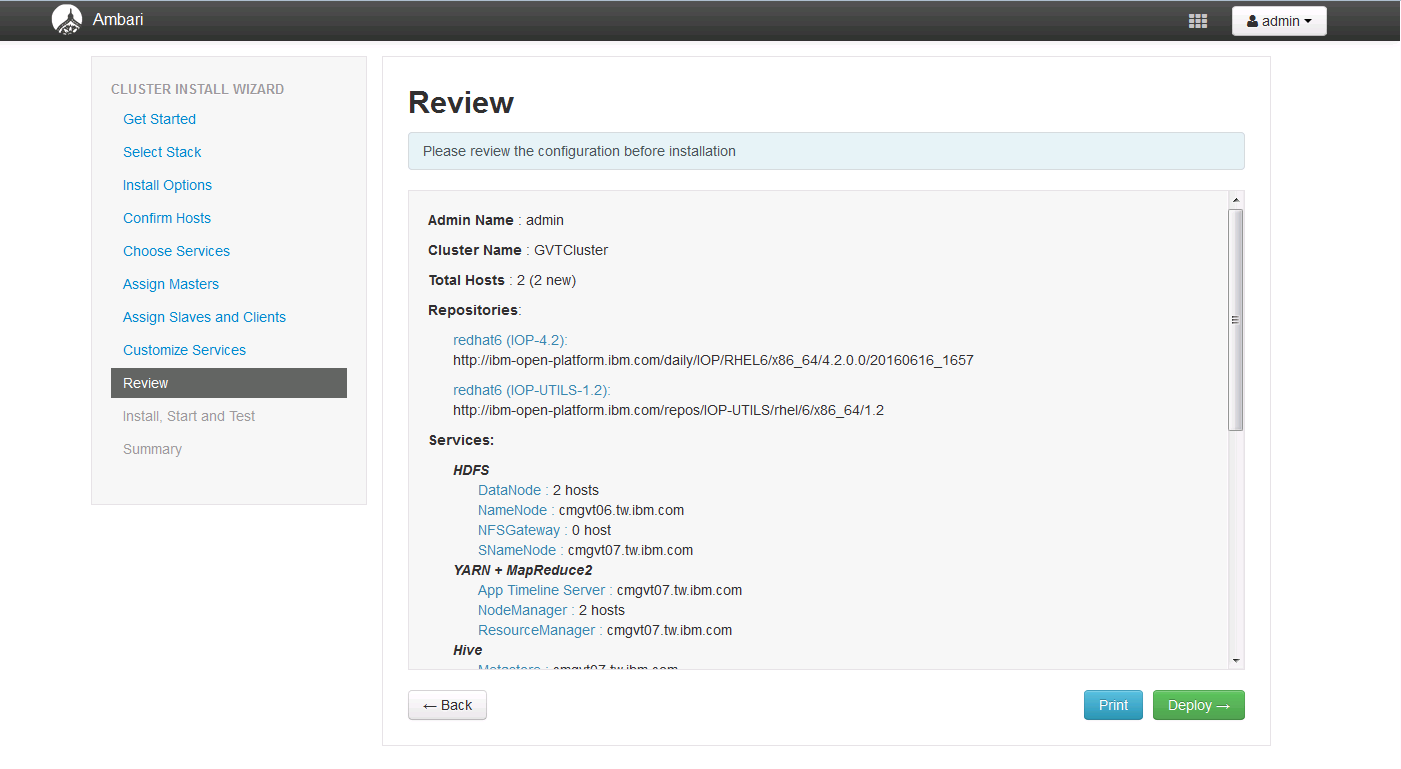Screen dimensions: 1401x769
Task: Open the views grid icon
Action: (x=1197, y=21)
